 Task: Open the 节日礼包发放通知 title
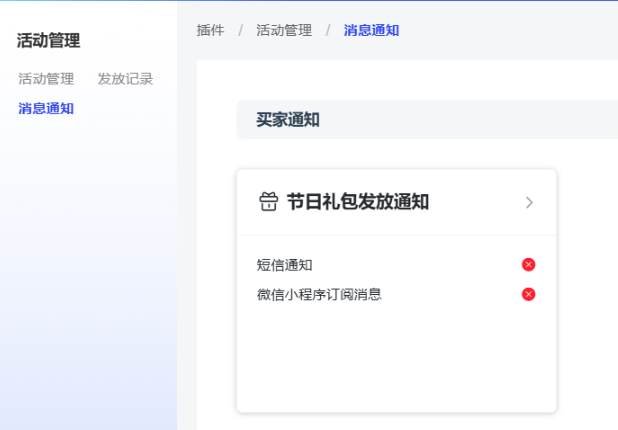click(358, 202)
